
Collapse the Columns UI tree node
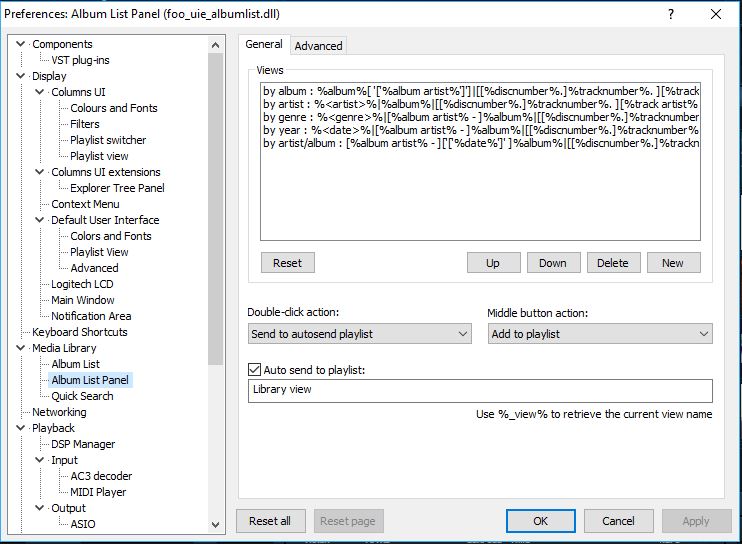[x=41, y=92]
